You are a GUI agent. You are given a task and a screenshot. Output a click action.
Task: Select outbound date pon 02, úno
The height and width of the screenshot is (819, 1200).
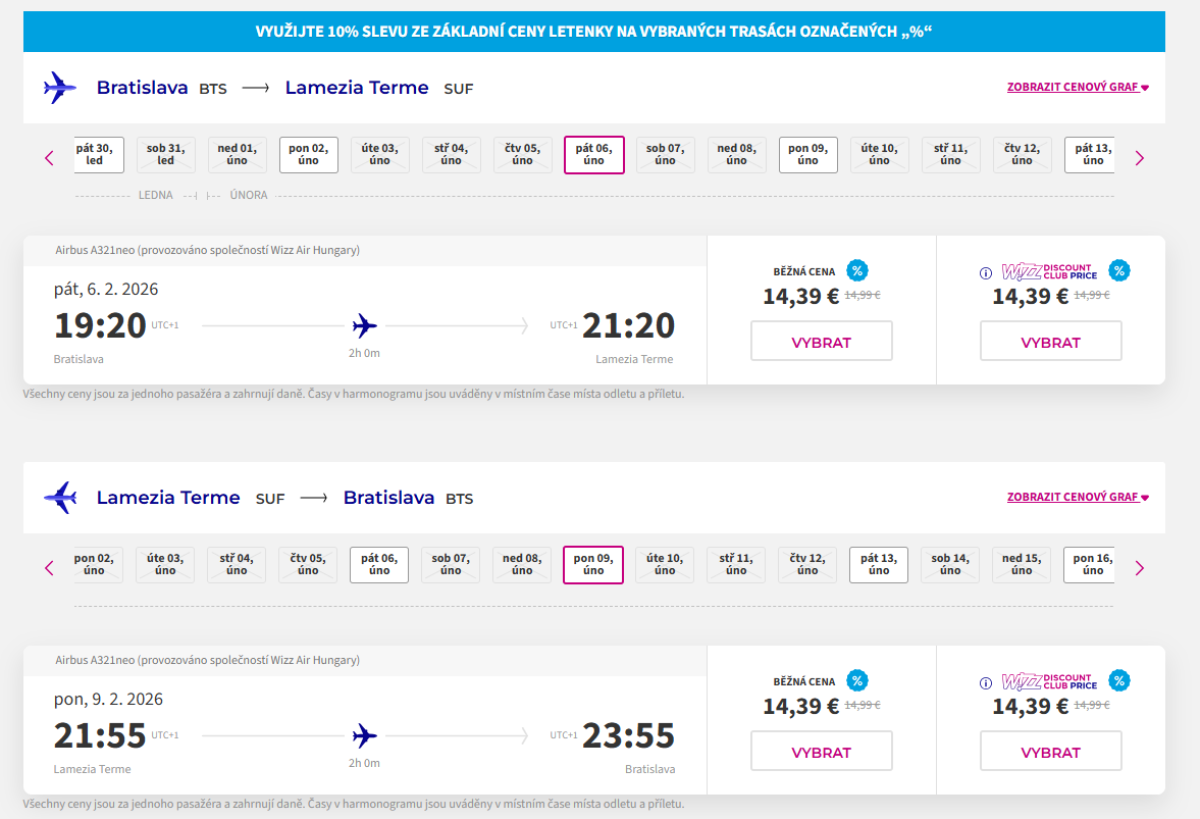(x=308, y=154)
